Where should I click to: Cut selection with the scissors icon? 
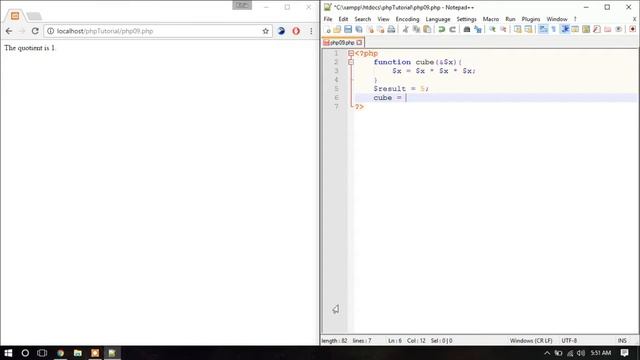405,29
